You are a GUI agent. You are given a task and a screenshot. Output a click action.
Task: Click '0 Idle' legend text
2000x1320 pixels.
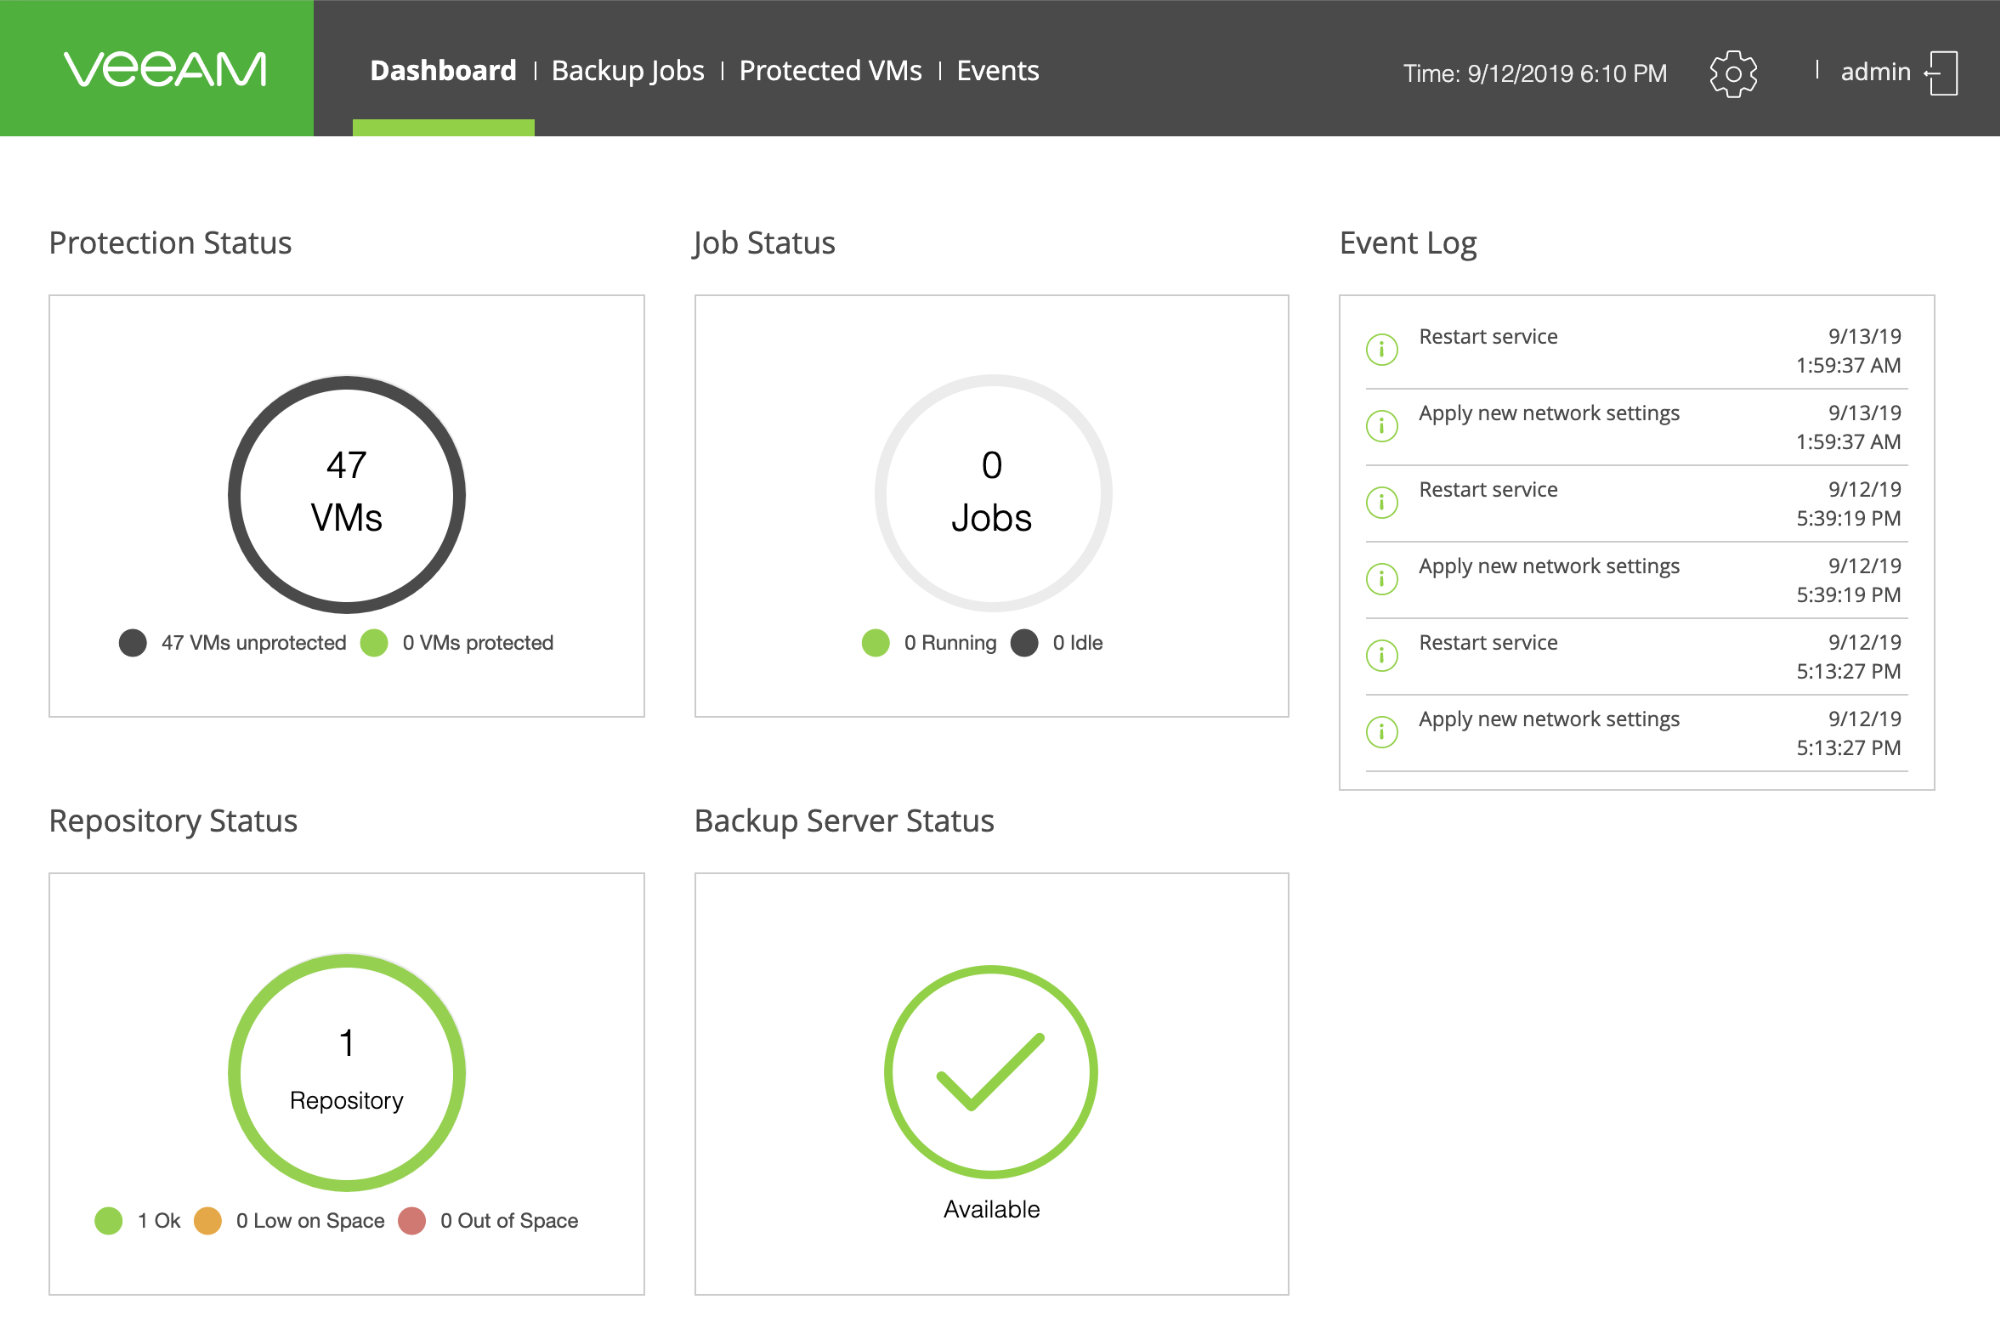pyautogui.click(x=1077, y=642)
